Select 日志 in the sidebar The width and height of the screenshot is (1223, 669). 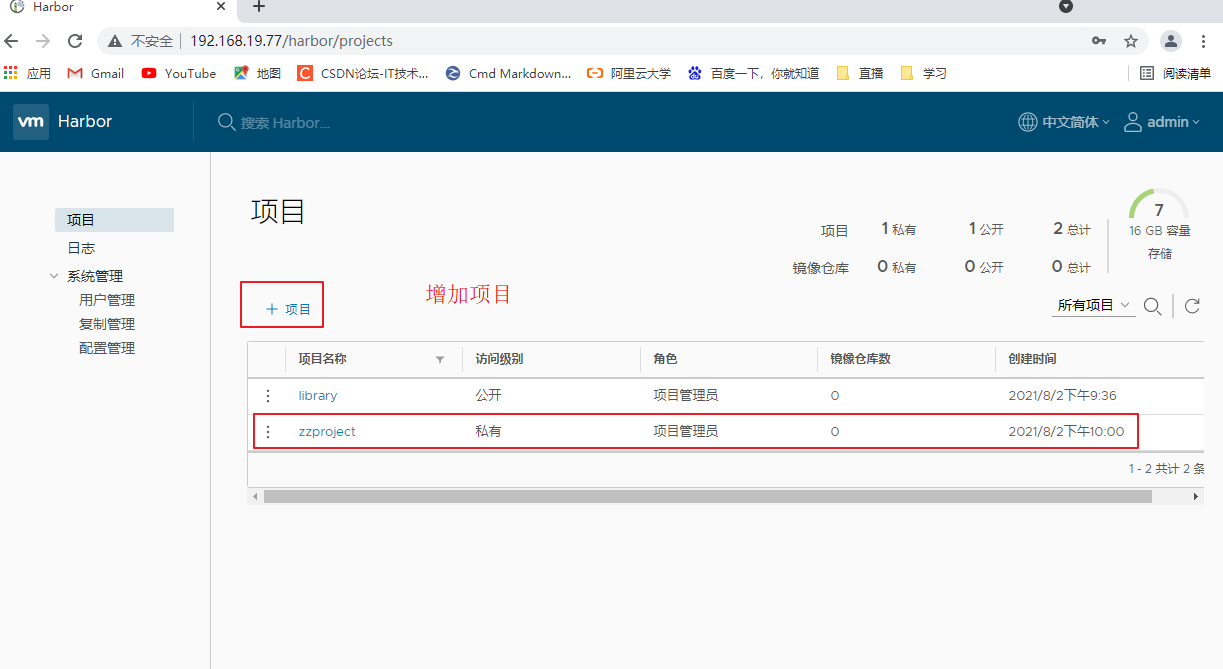81,248
